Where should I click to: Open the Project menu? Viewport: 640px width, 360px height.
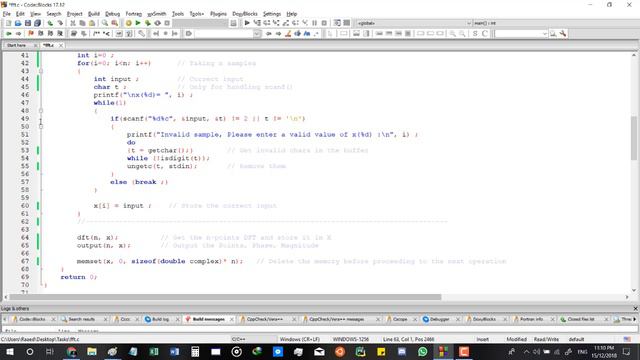point(74,14)
